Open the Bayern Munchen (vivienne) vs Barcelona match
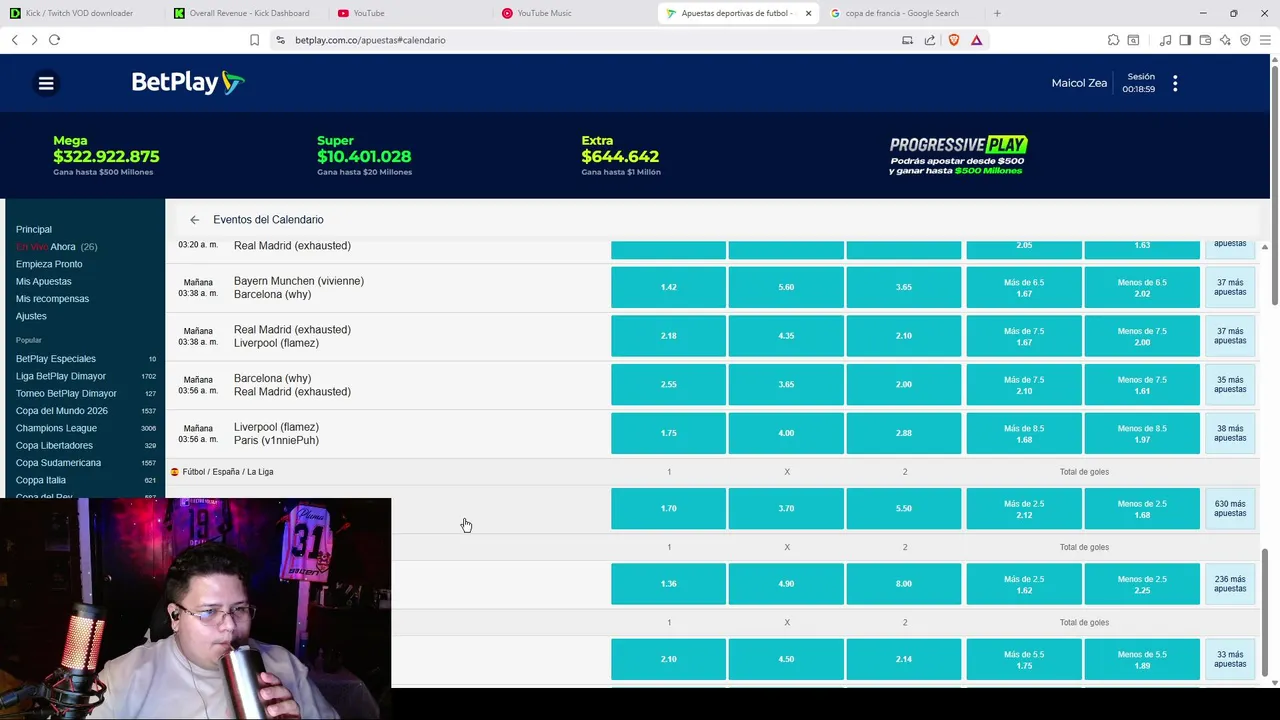This screenshot has height=720, width=1280. pos(298,288)
